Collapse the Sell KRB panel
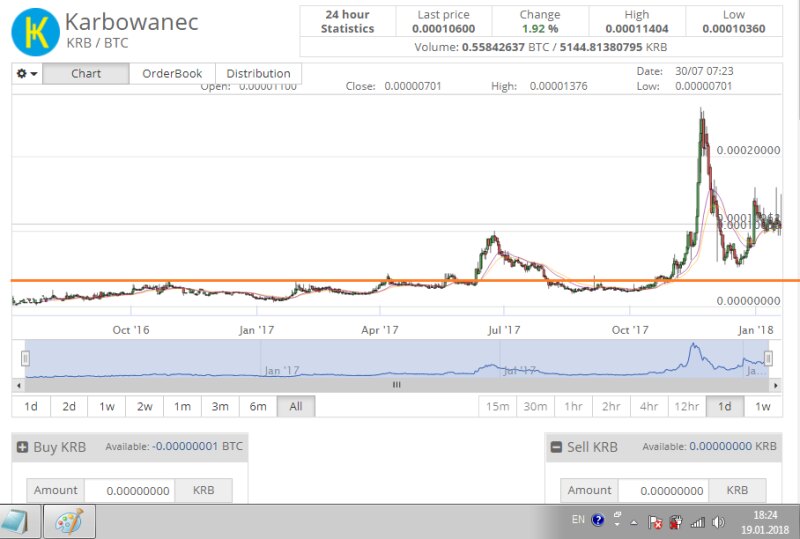800x539 pixels. [556, 448]
